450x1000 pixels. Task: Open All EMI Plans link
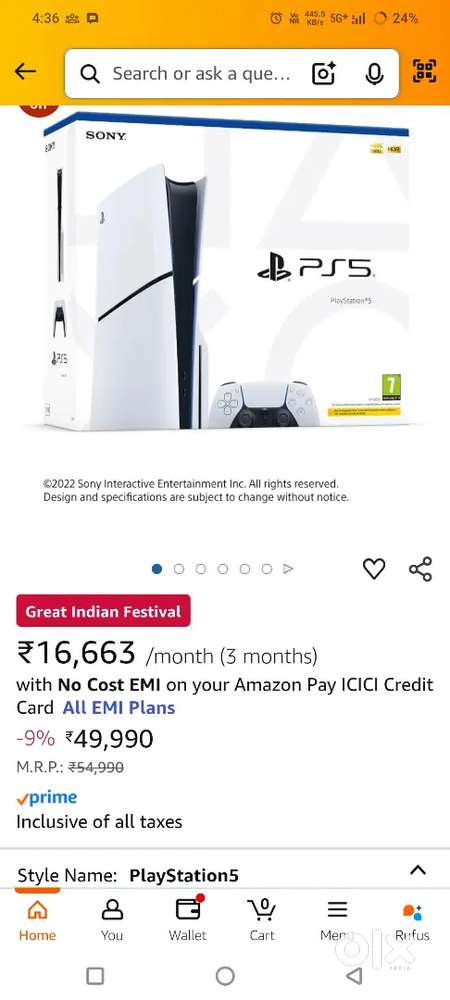pyautogui.click(x=119, y=707)
